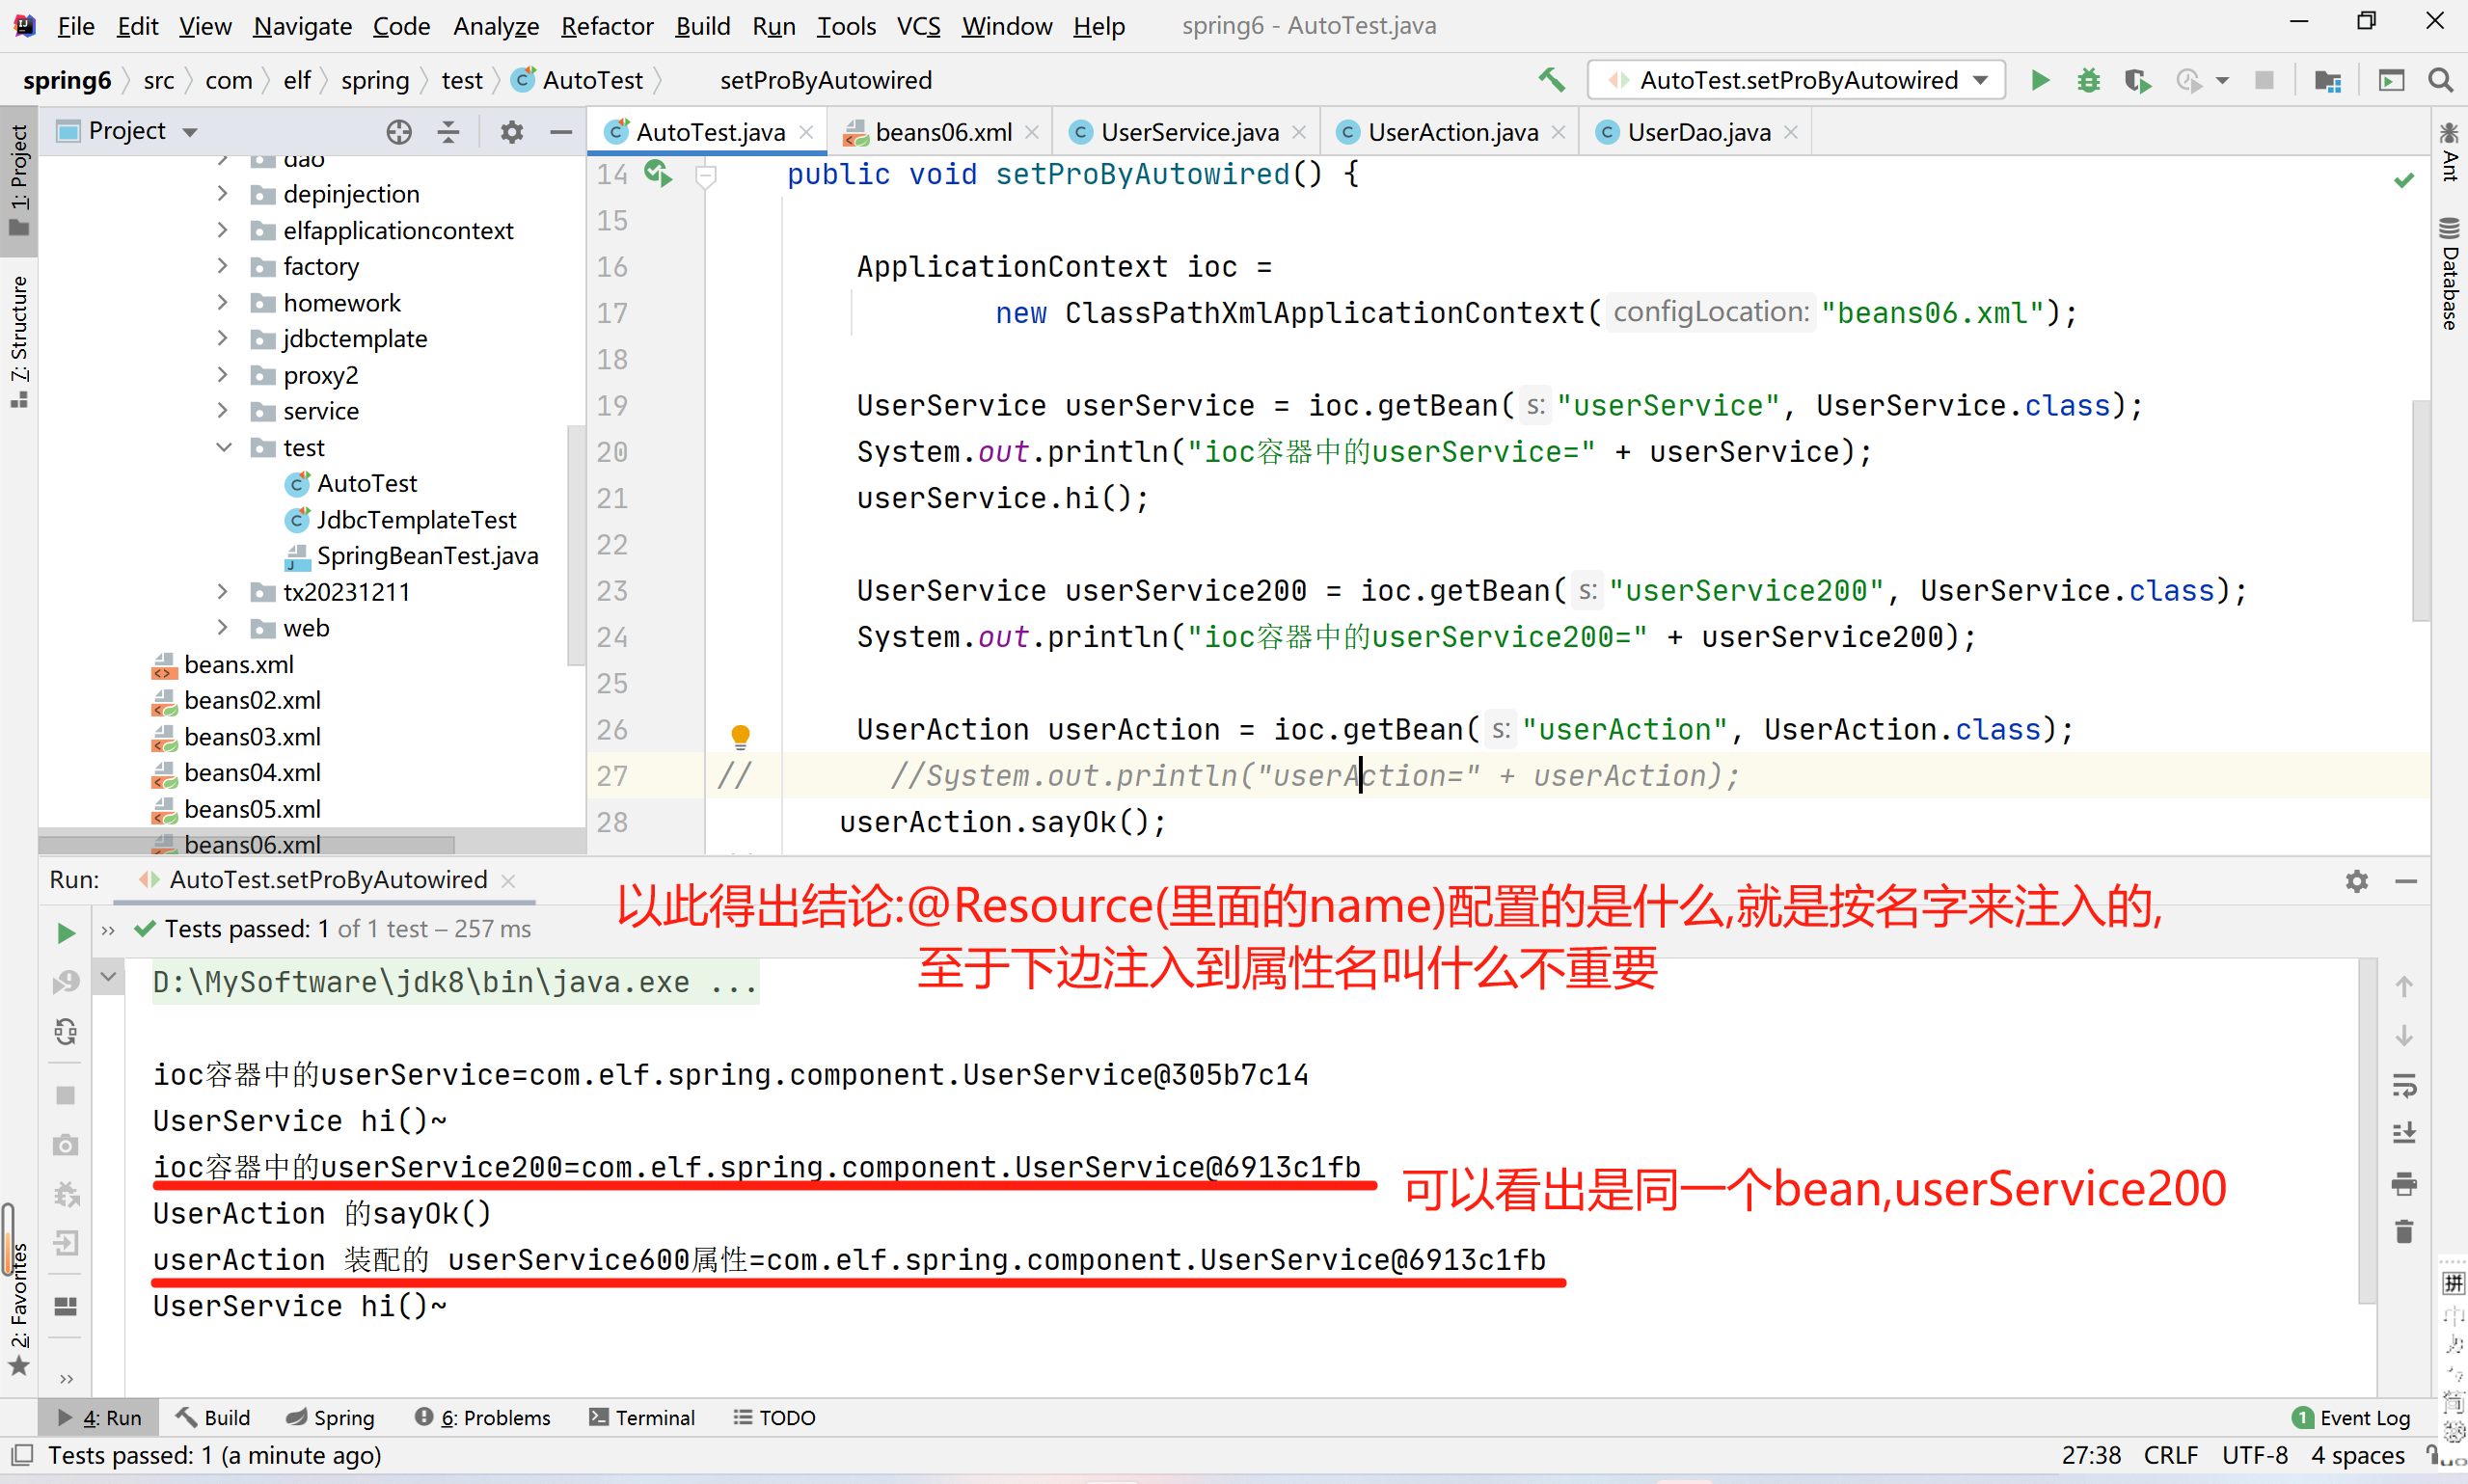
Task: Click scroll to end of console icon
Action: [2404, 1133]
